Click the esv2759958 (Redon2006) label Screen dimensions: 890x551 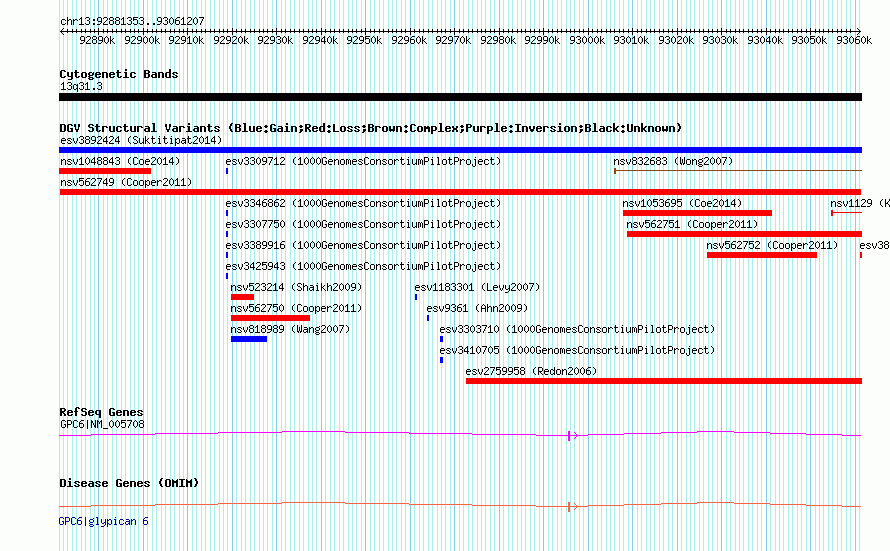click(531, 371)
